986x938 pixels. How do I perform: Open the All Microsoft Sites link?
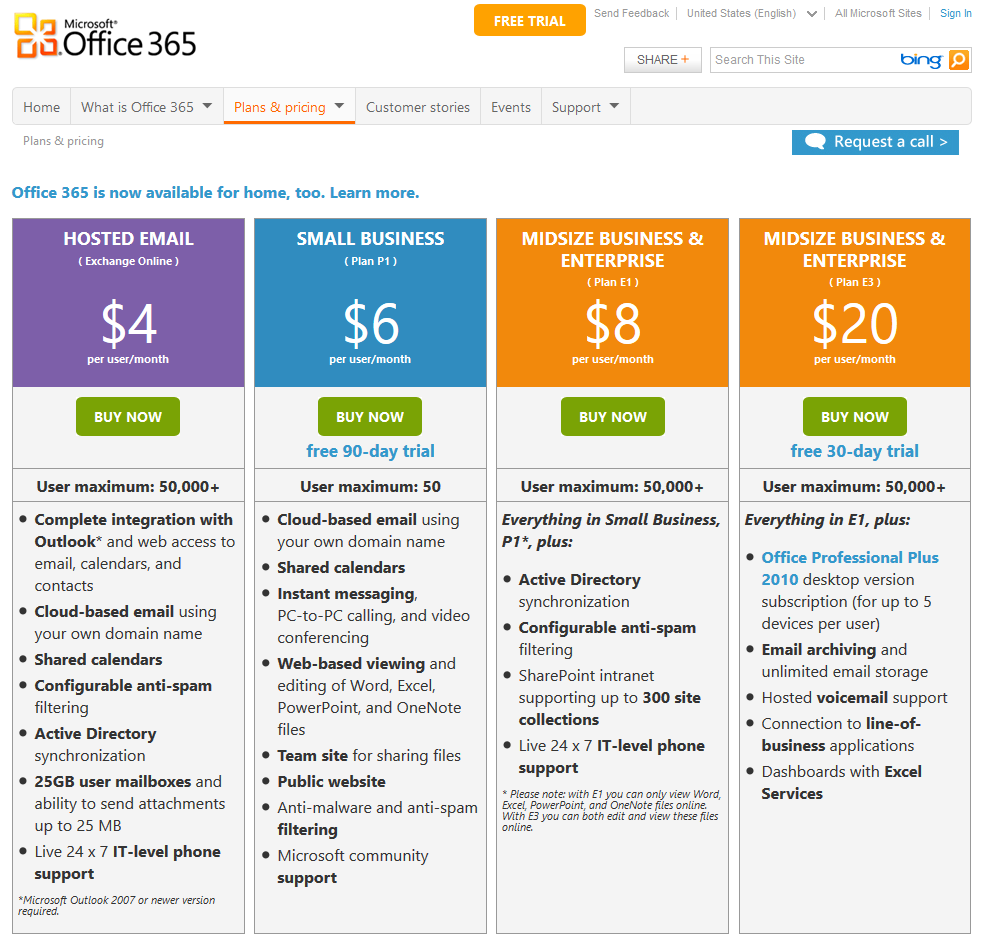point(878,13)
